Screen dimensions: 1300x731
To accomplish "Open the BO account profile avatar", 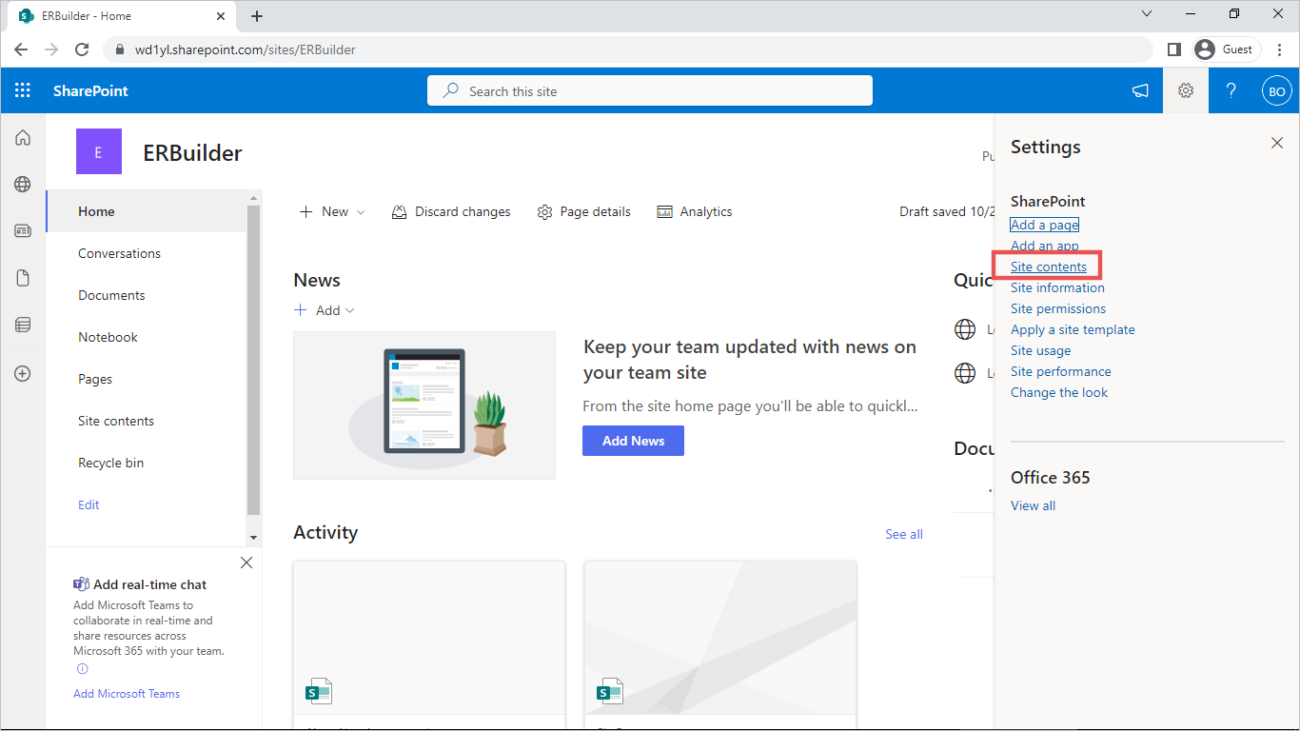I will tap(1276, 91).
